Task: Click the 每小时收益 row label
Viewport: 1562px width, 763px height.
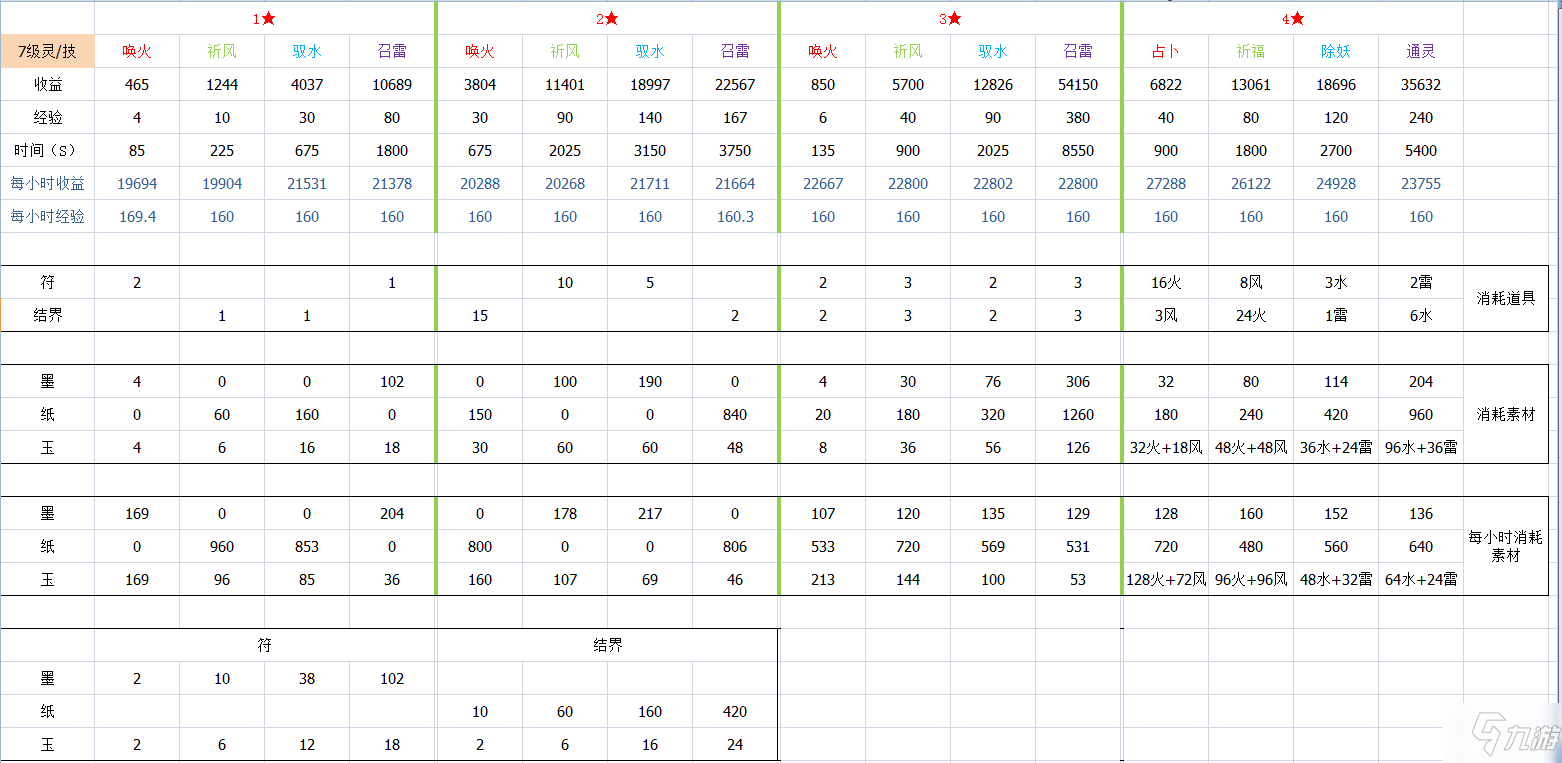Action: pos(48,184)
